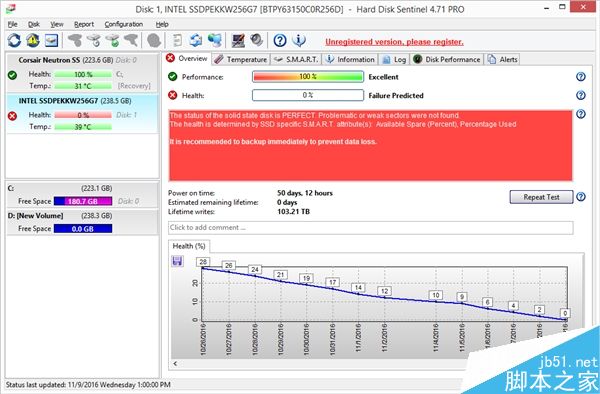Switch to the Log tab
The width and height of the screenshot is (600, 394).
coord(395,59)
